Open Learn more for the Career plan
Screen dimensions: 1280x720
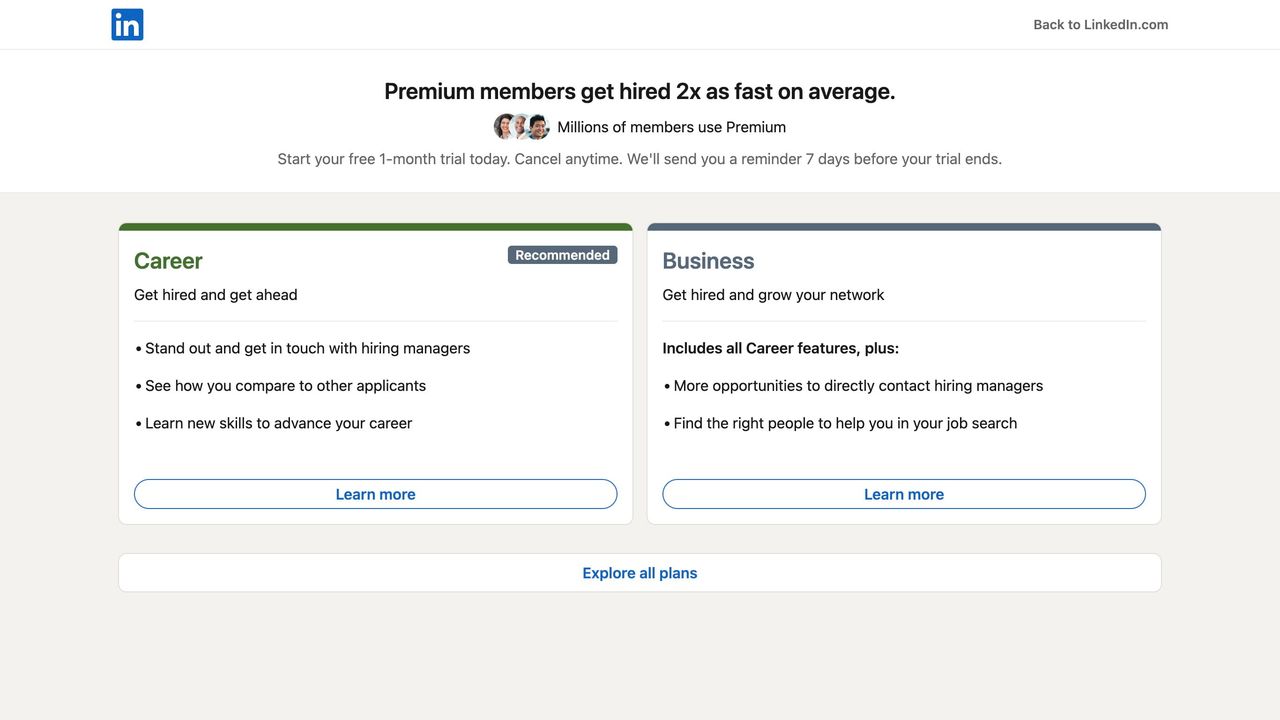[375, 494]
